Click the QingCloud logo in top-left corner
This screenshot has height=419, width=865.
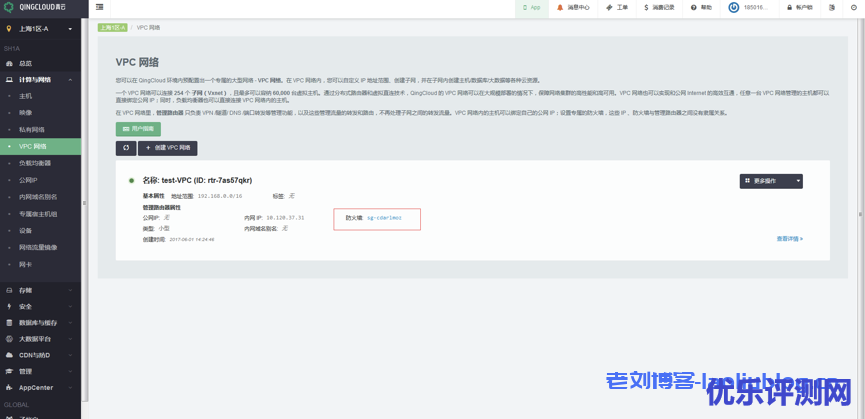click(x=39, y=8)
